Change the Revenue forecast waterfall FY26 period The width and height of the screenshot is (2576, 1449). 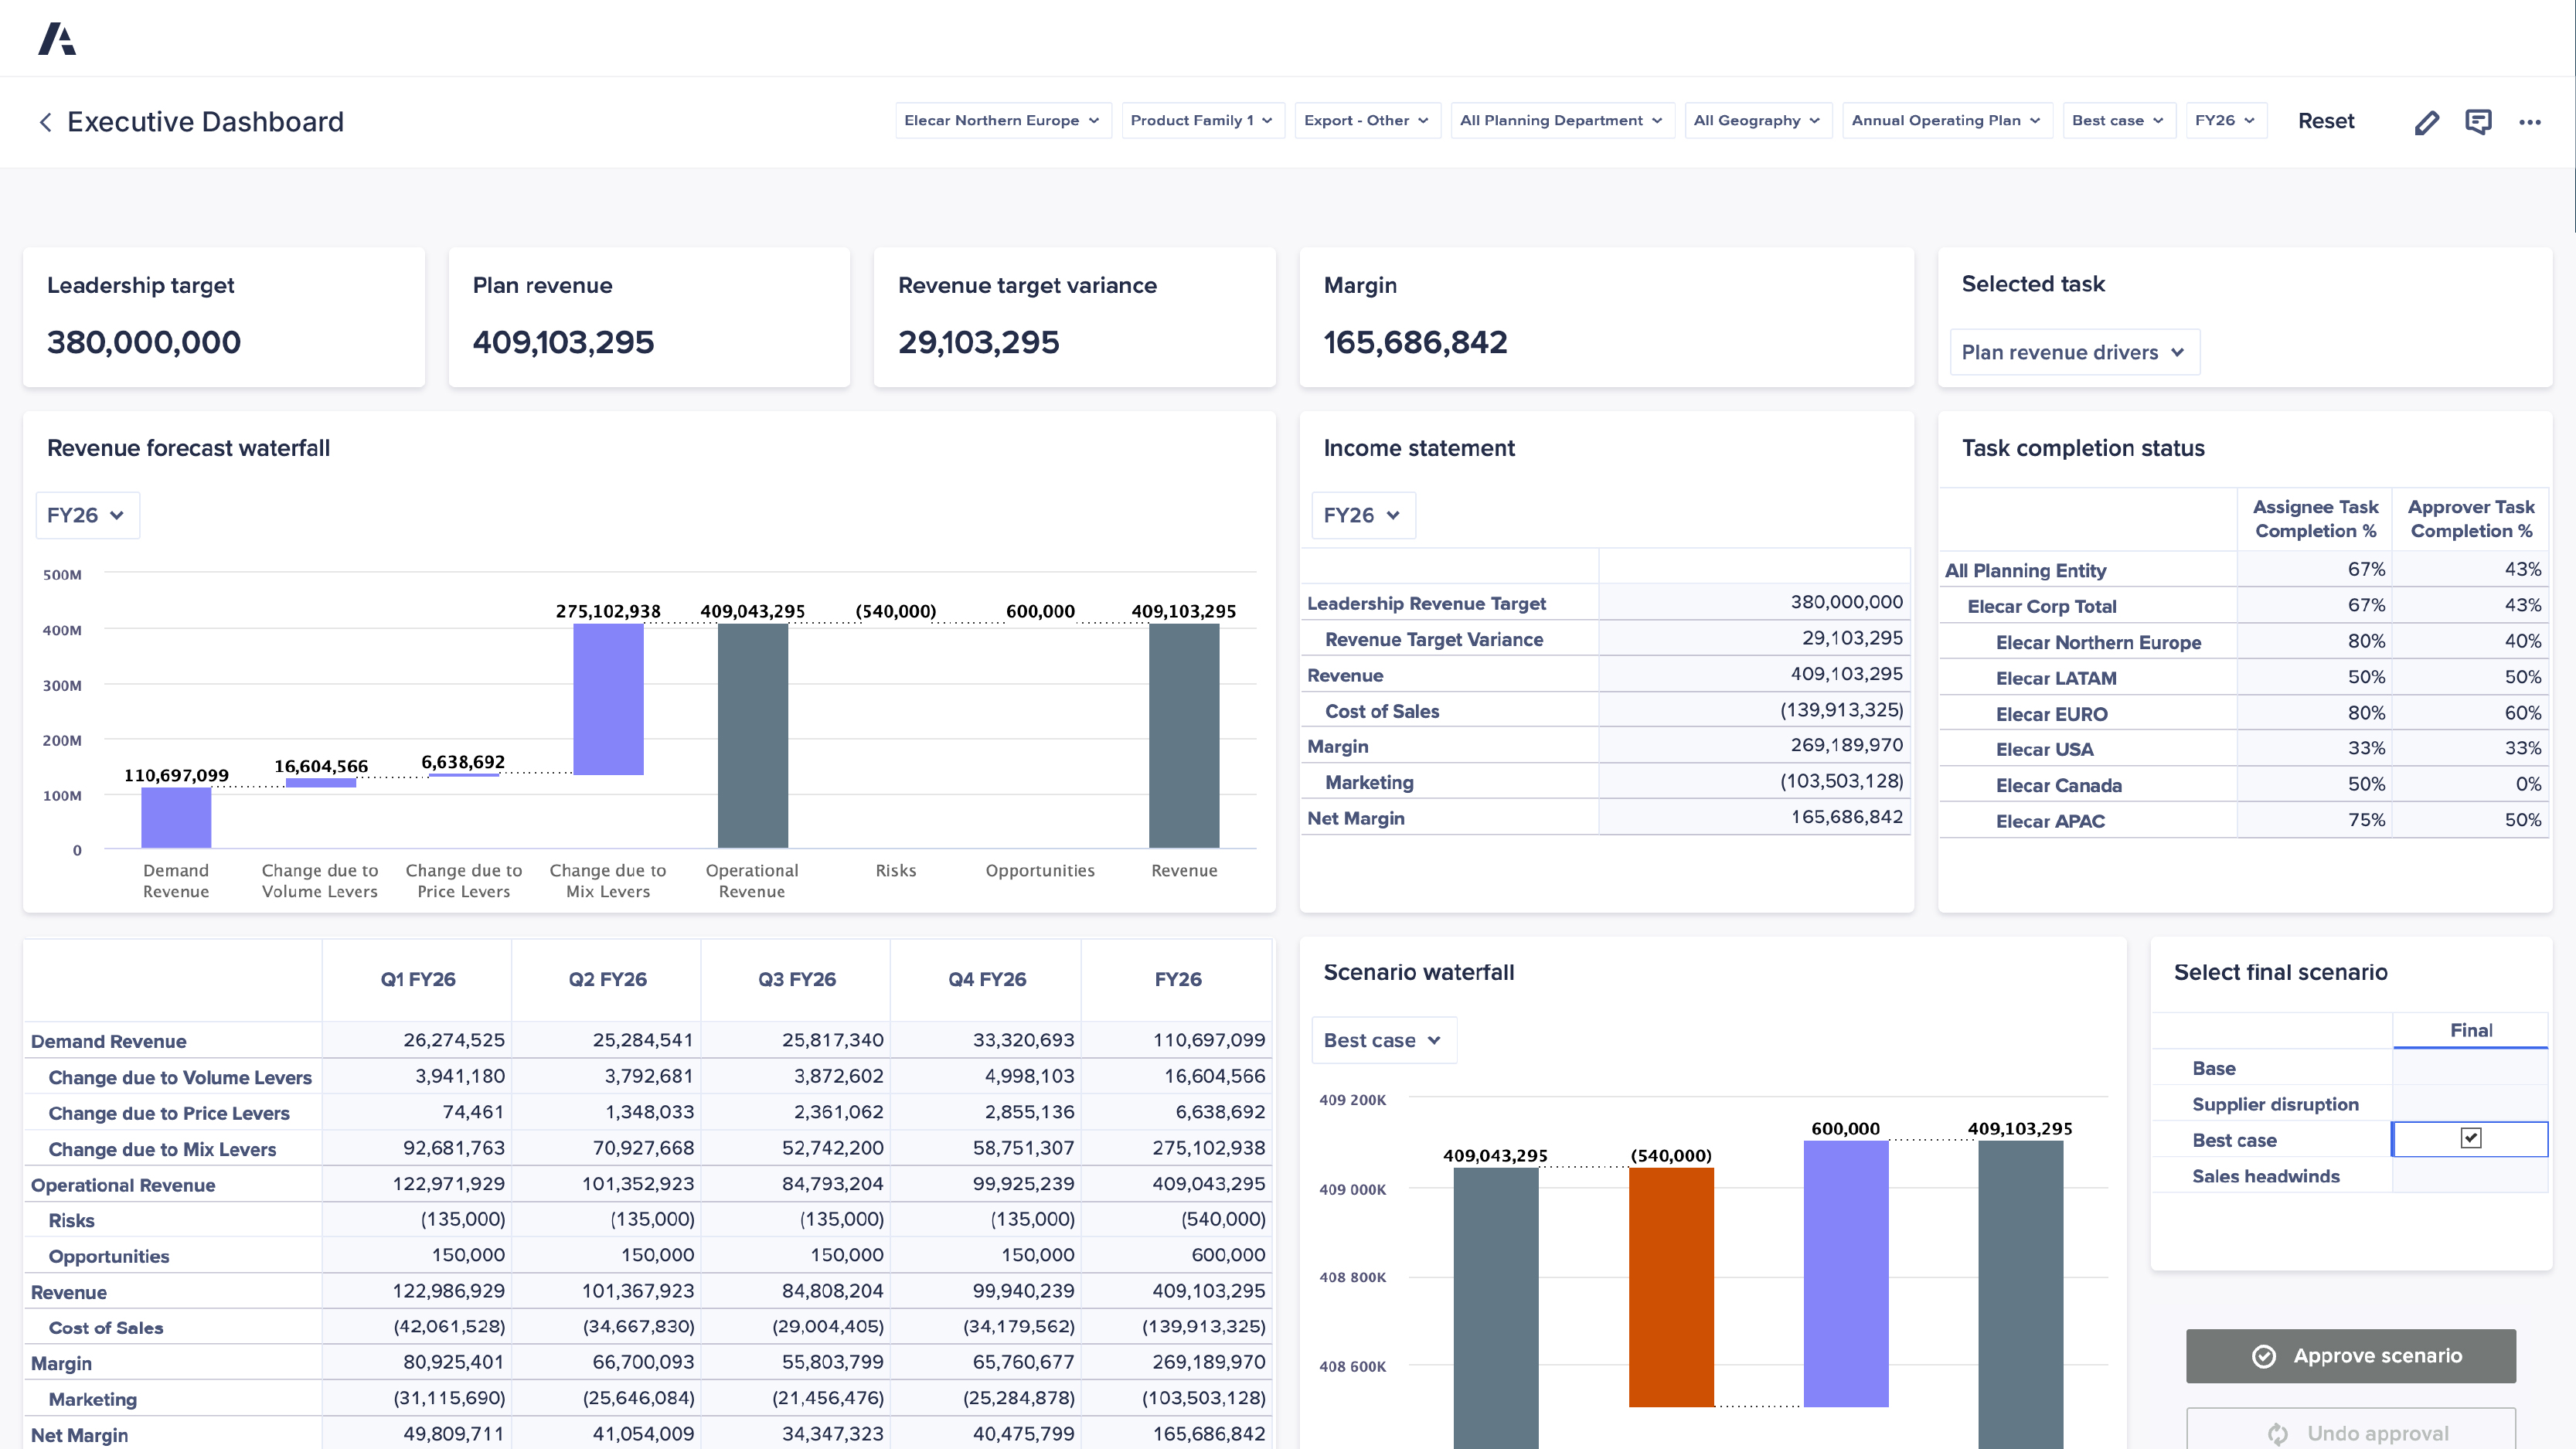pyautogui.click(x=87, y=515)
